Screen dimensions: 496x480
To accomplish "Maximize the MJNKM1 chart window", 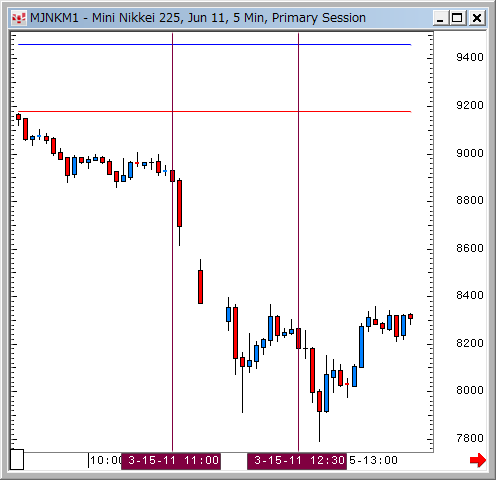I will 457,18.
